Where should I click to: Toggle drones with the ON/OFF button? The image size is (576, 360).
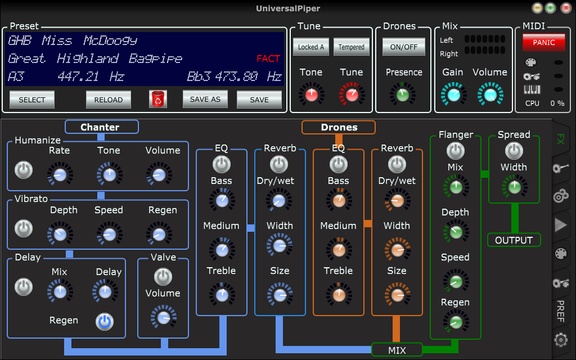pos(403,47)
